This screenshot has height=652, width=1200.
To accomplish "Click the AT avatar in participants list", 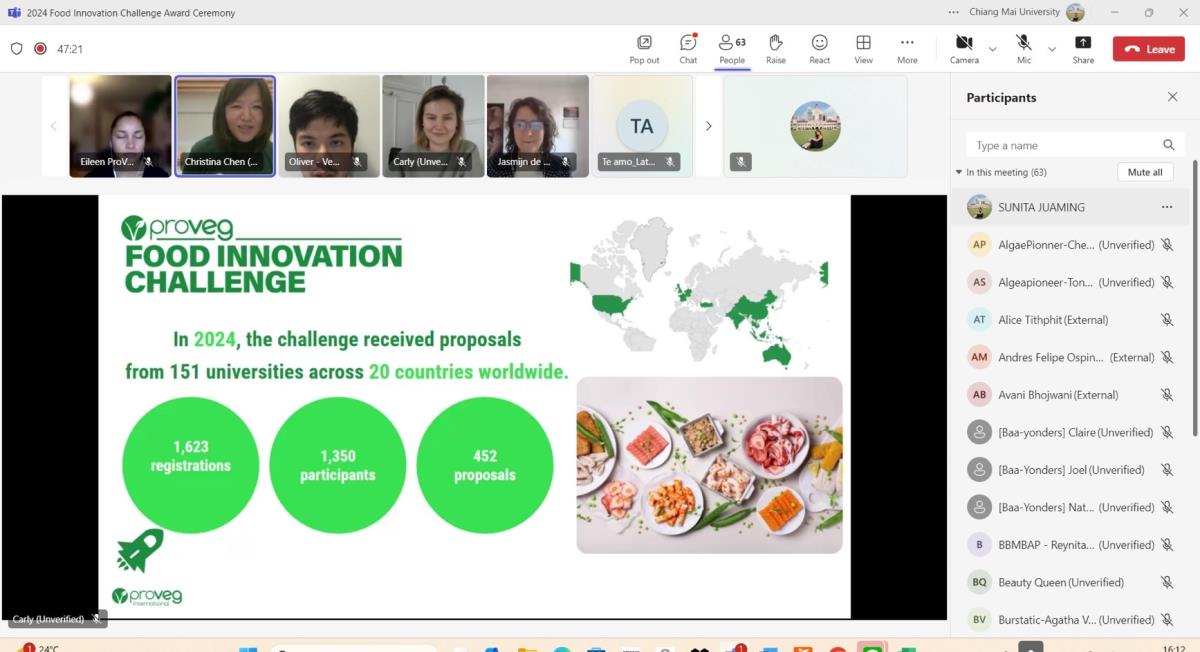I will point(979,320).
